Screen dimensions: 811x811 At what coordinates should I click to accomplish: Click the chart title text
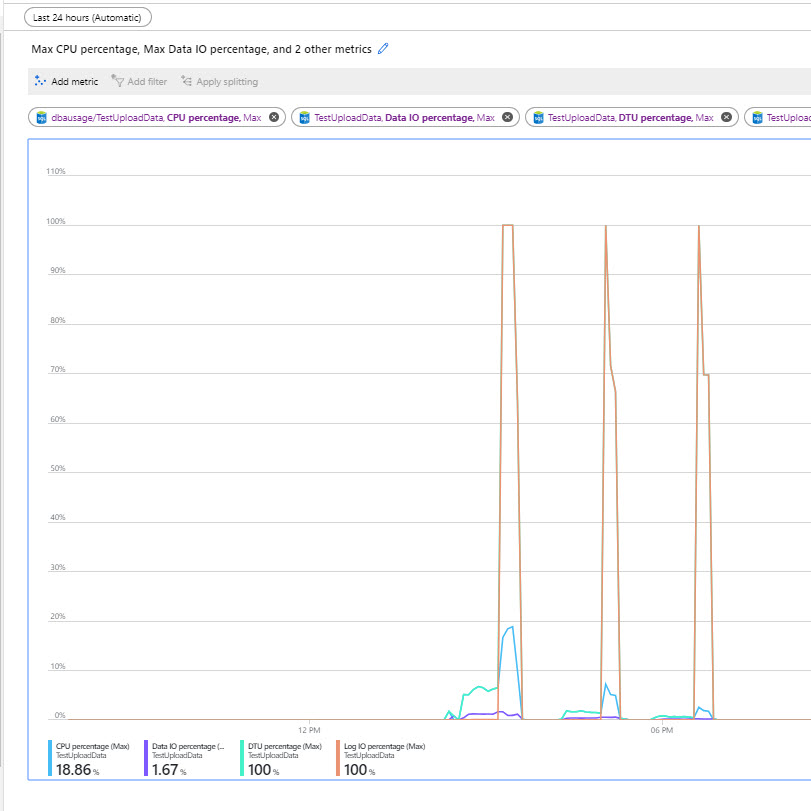[x=201, y=49]
